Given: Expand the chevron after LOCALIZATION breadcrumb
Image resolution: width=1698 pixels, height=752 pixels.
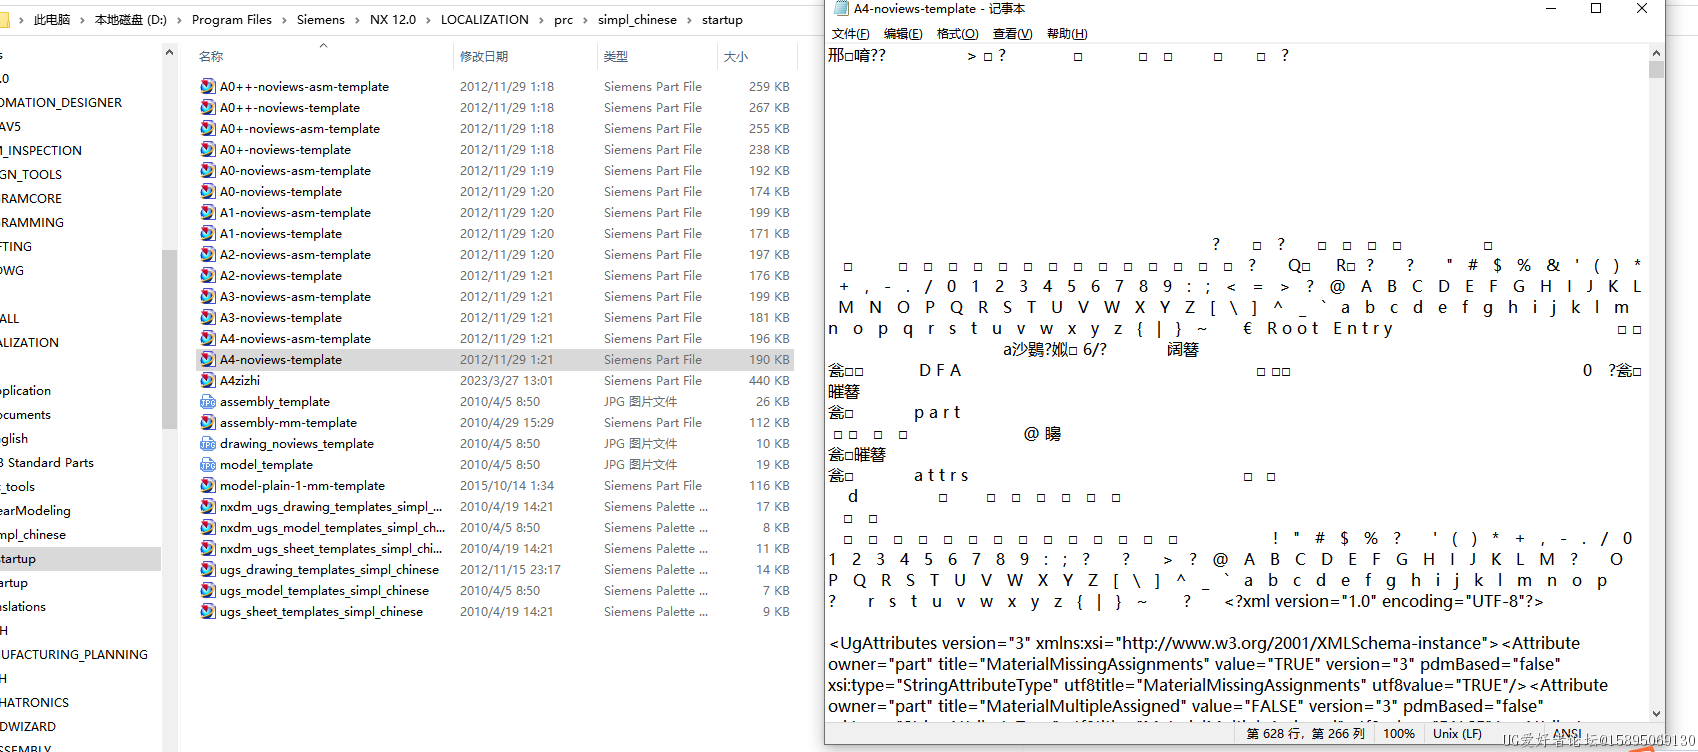Looking at the screenshot, I should click(x=542, y=20).
